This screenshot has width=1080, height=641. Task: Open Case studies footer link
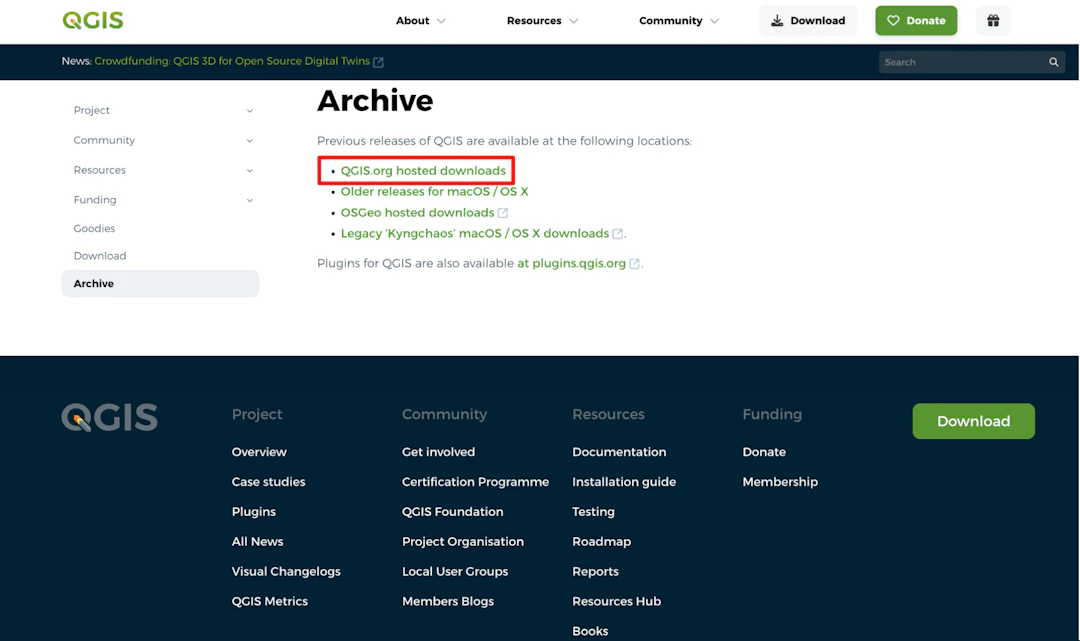(x=268, y=481)
